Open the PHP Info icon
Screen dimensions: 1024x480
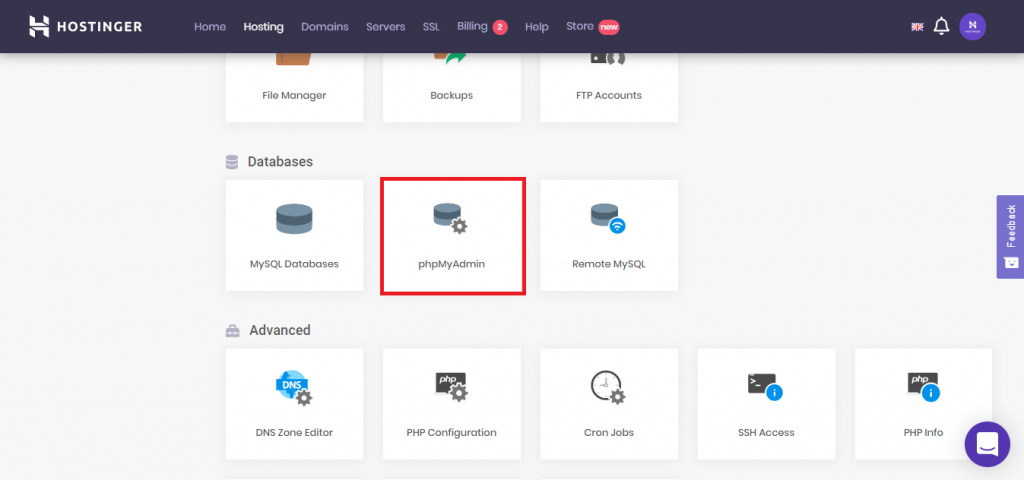(x=923, y=387)
